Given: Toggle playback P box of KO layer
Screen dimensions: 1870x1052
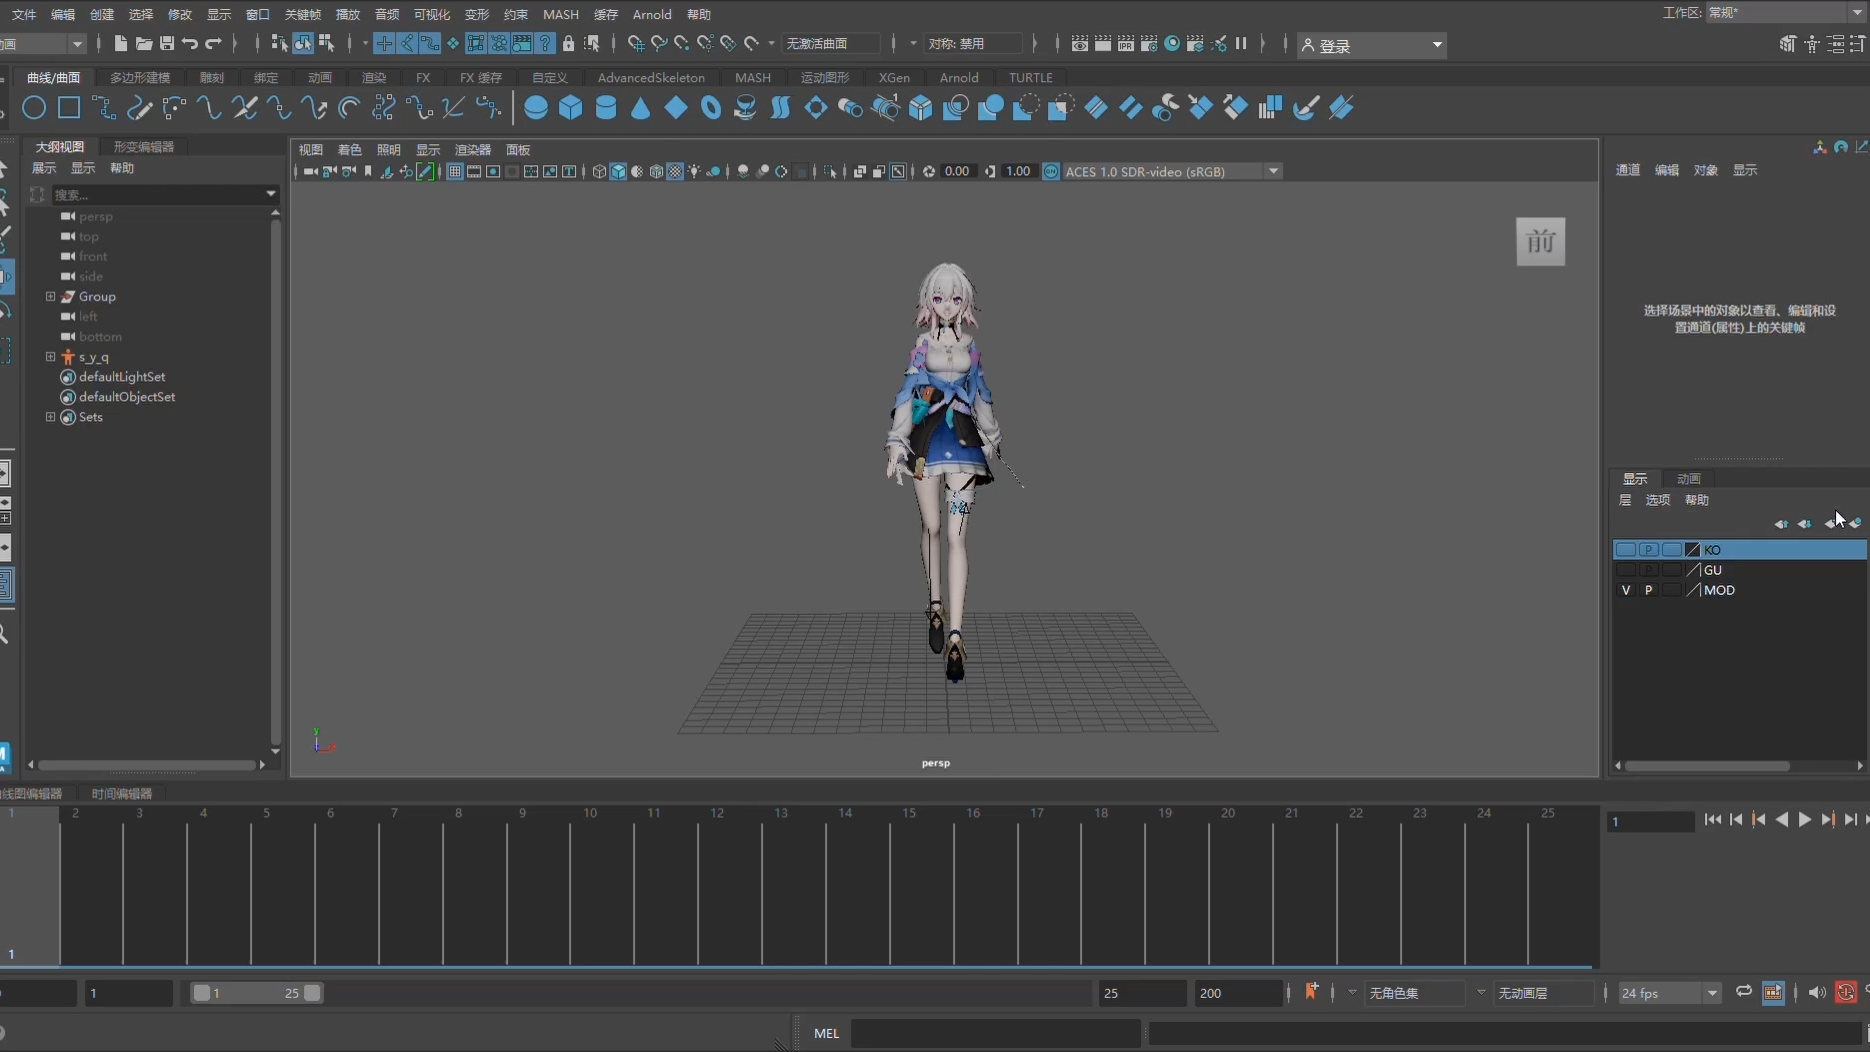Looking at the screenshot, I should [x=1649, y=550].
